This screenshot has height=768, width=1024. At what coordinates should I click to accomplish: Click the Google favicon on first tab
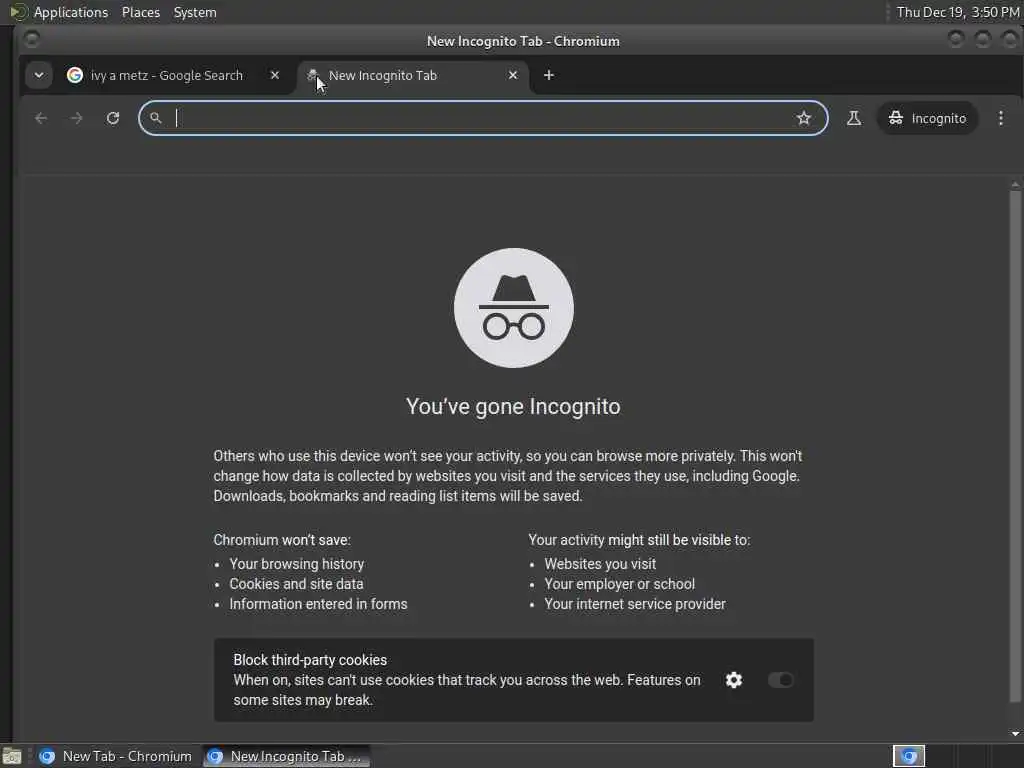[x=75, y=75]
